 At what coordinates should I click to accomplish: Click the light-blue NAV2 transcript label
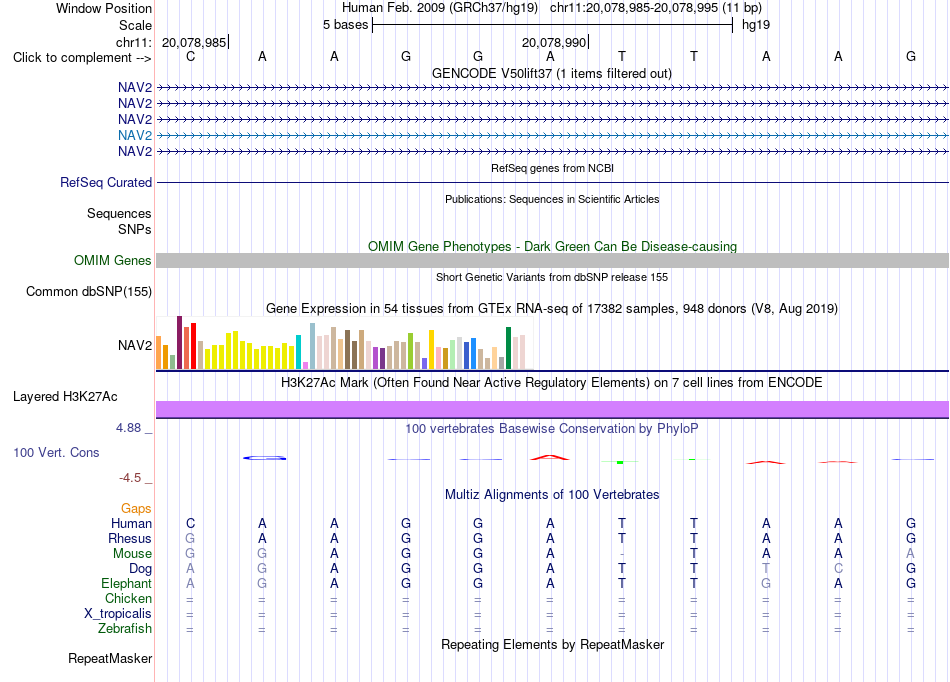pos(135,135)
